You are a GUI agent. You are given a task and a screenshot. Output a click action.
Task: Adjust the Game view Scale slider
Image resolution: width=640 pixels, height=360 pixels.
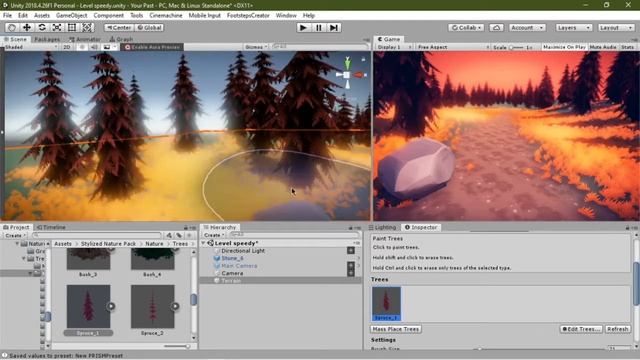pos(517,47)
